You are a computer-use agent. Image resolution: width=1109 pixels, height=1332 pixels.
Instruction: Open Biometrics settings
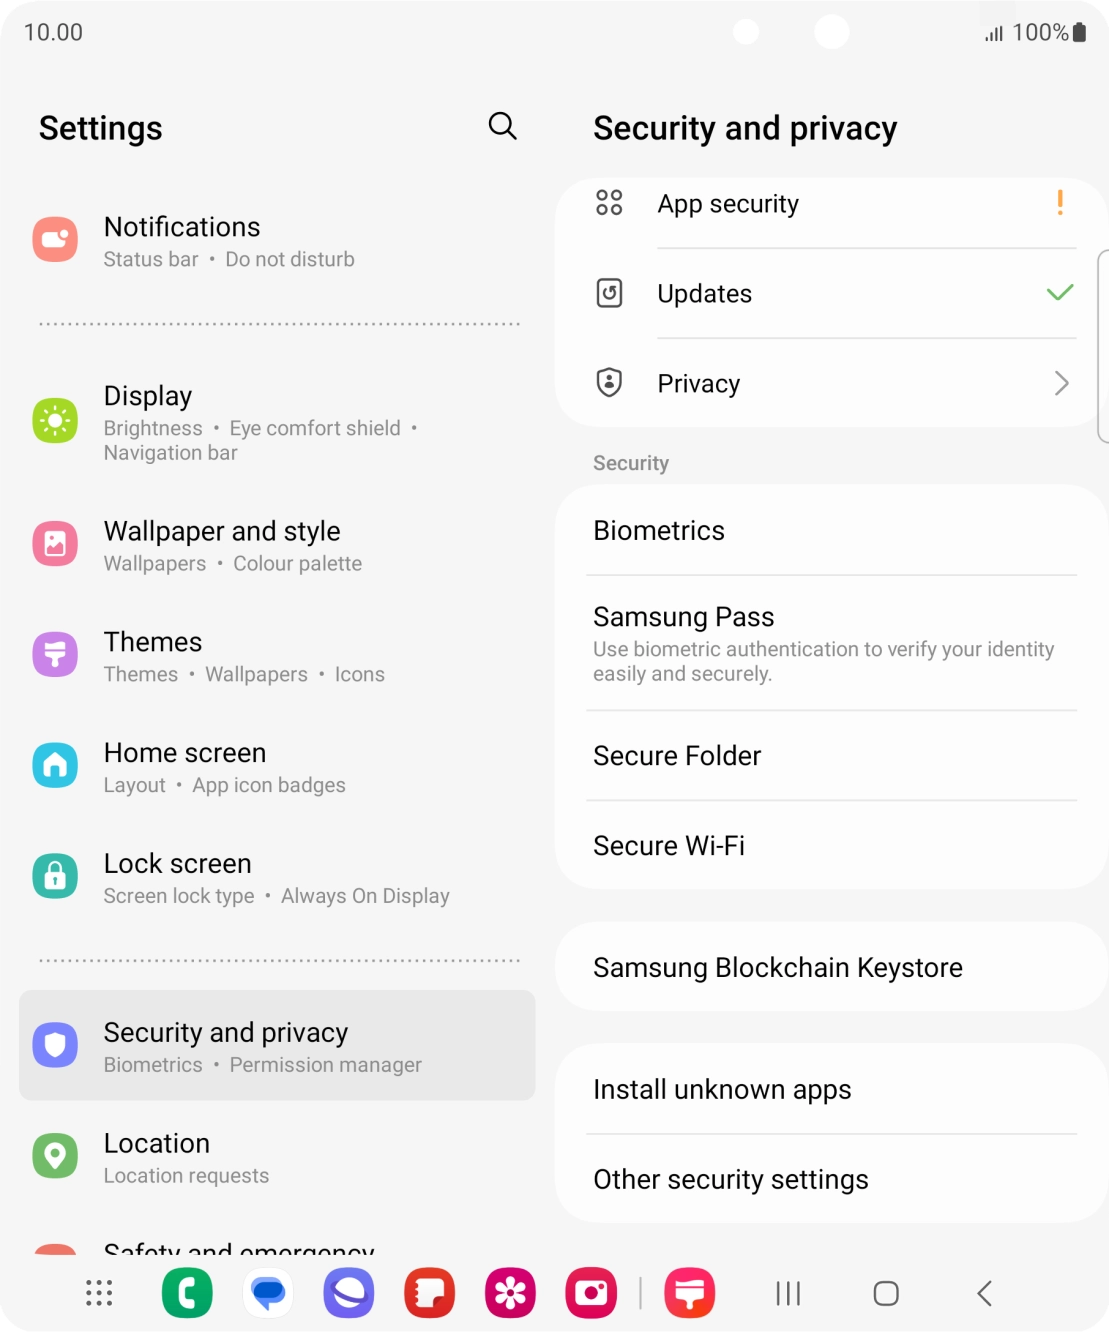click(x=659, y=531)
